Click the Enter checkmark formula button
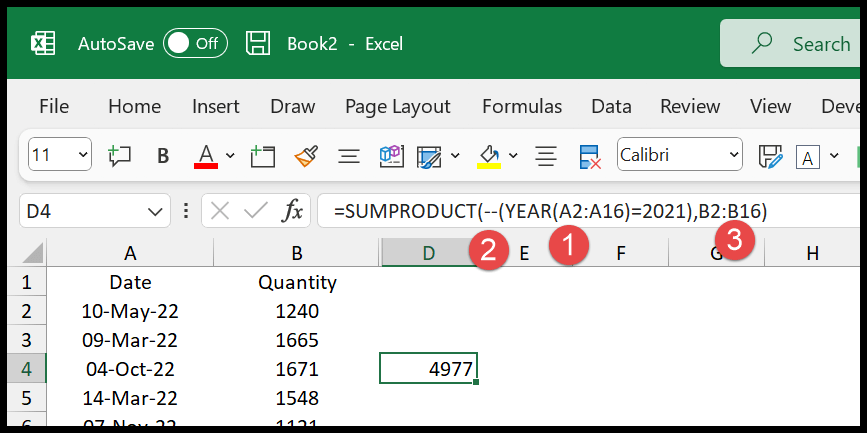Screen dimensions: 867x433 click(x=255, y=211)
